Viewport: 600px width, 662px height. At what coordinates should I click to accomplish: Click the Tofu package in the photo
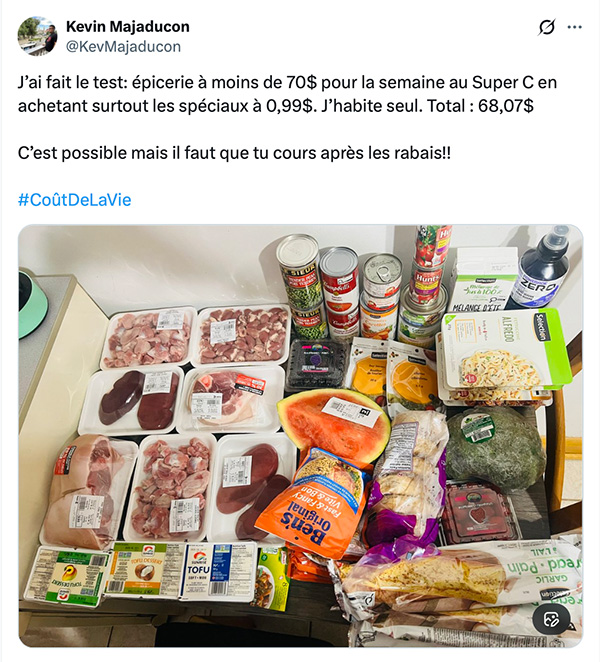(x=219, y=570)
